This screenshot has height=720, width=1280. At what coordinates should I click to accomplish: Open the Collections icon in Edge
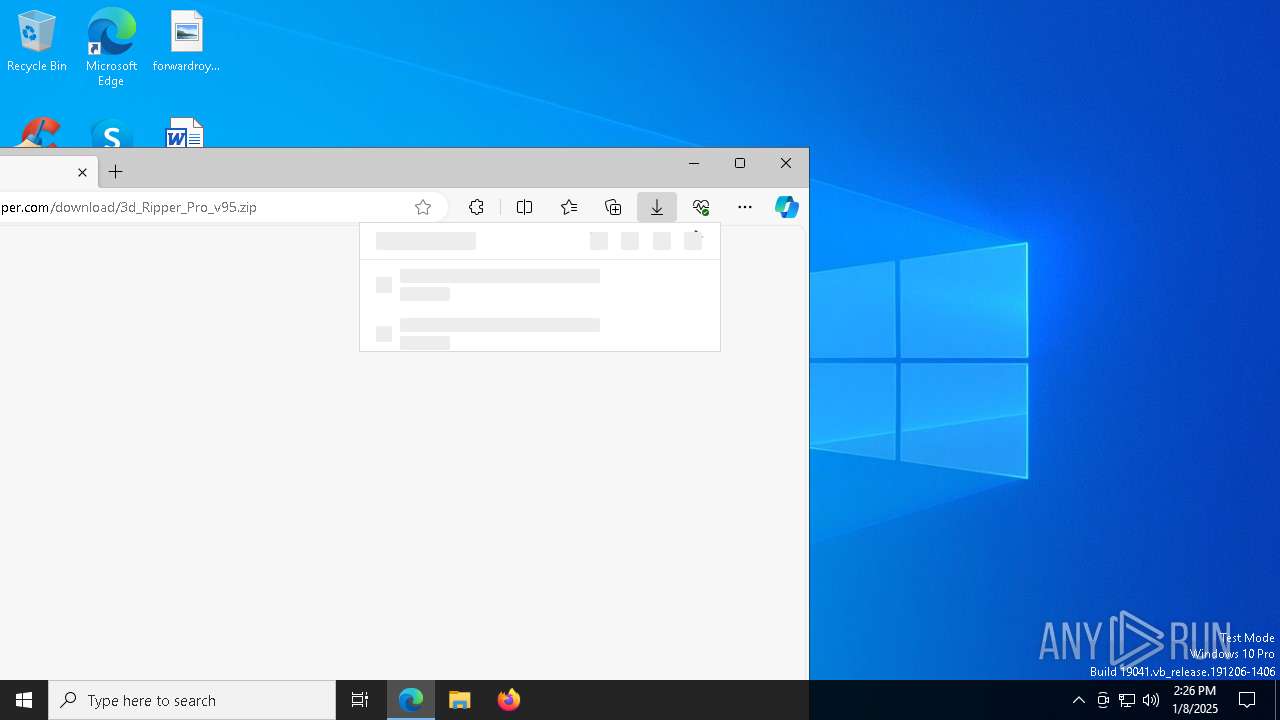(x=613, y=207)
